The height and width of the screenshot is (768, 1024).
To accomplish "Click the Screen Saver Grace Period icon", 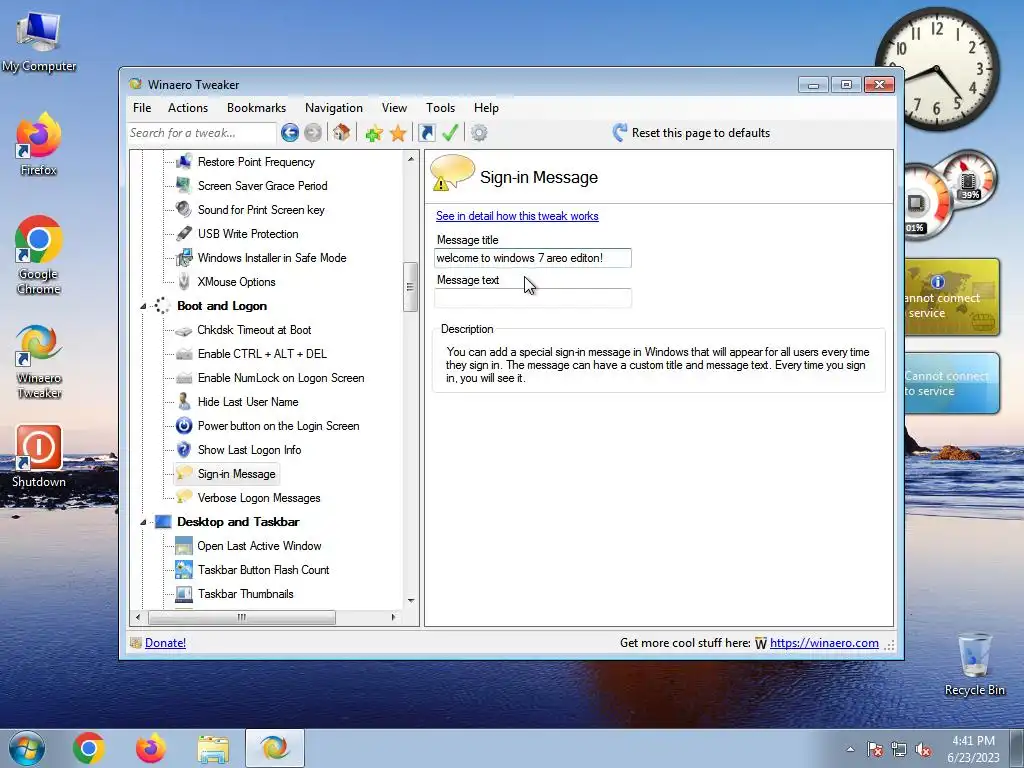I will point(184,185).
